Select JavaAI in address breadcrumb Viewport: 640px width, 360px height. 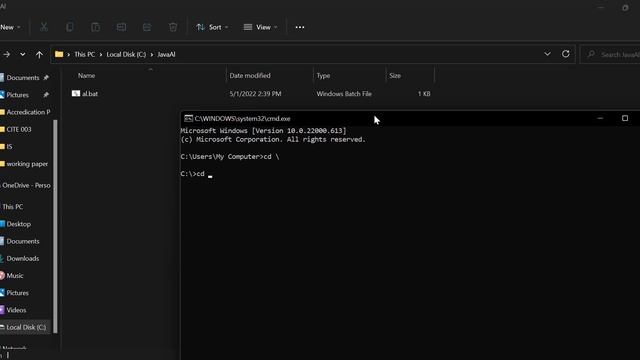pos(166,54)
